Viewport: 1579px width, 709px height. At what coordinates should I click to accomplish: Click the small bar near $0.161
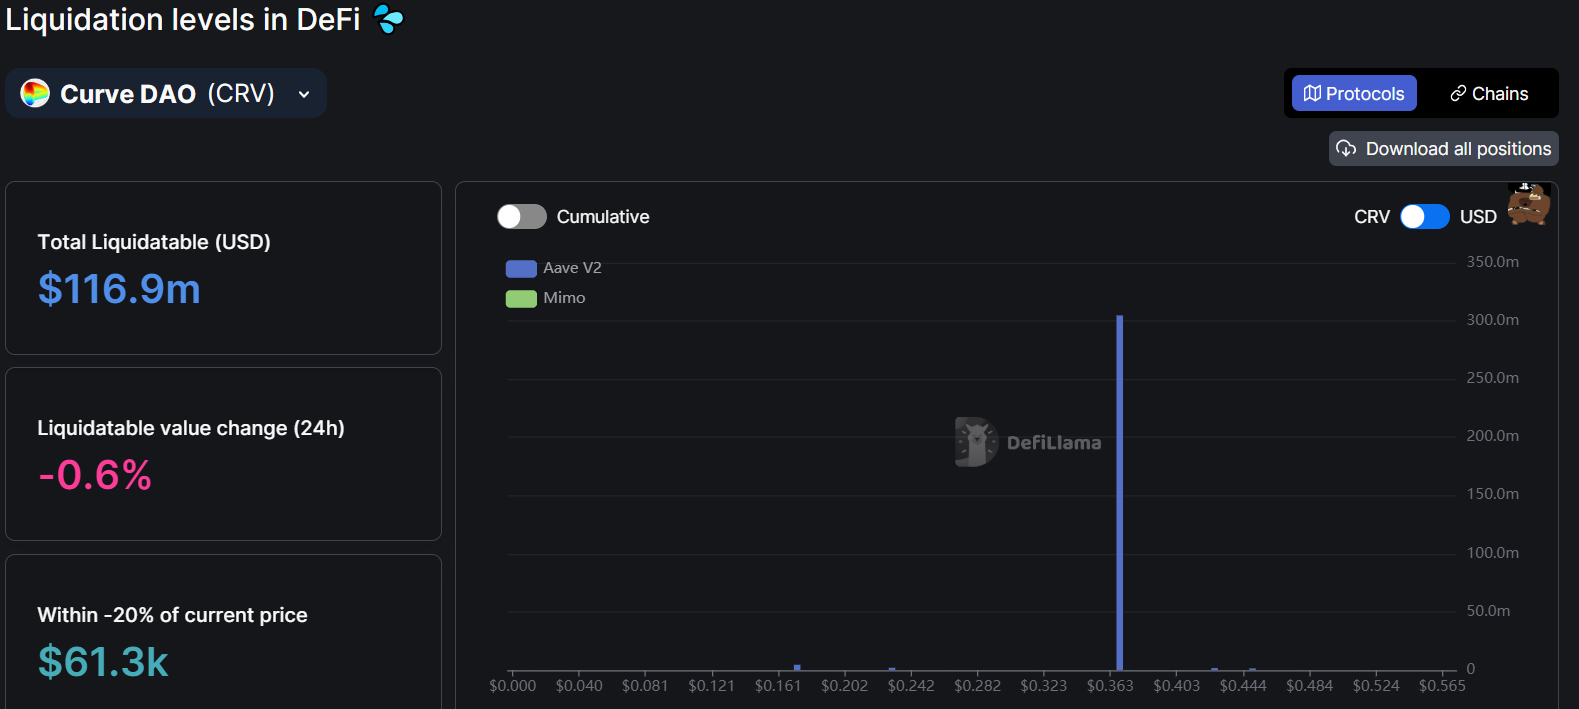pos(797,667)
